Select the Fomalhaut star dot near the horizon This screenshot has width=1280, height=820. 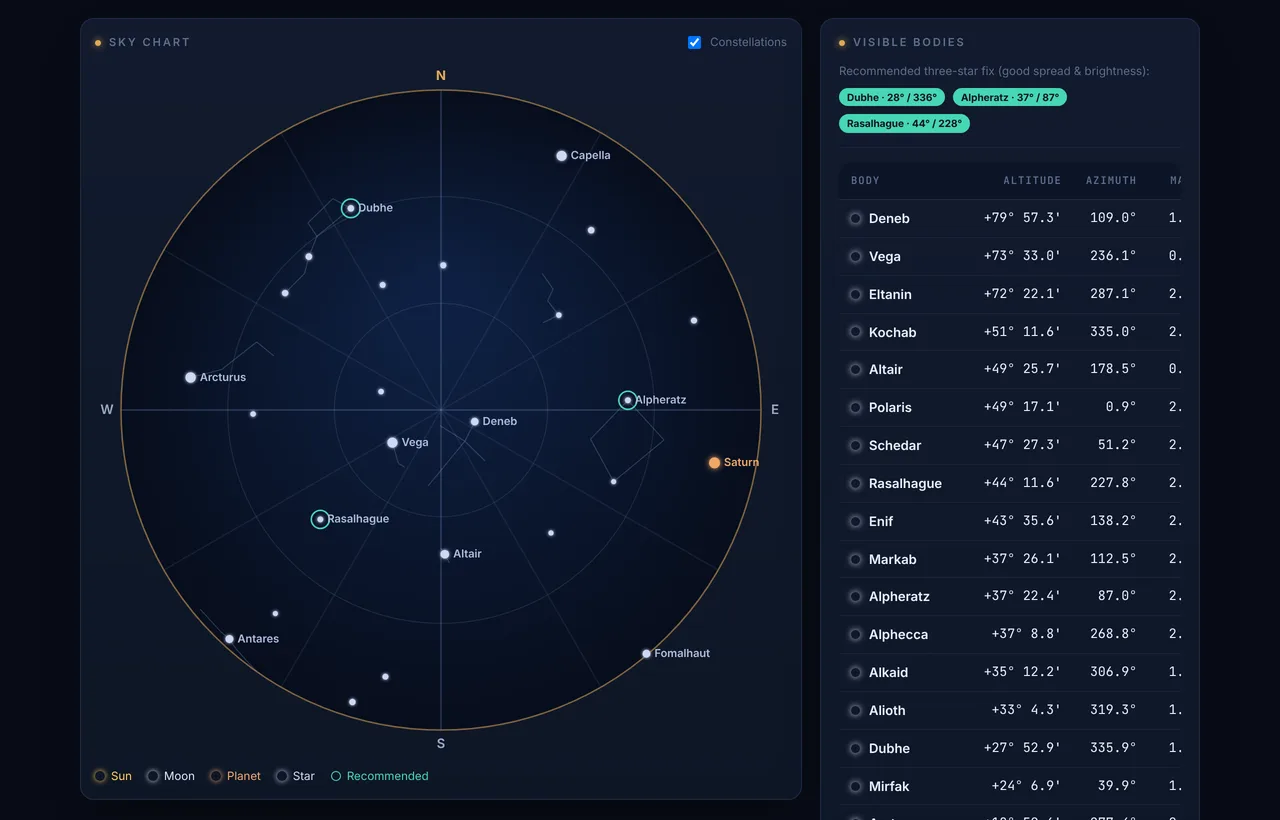point(647,654)
